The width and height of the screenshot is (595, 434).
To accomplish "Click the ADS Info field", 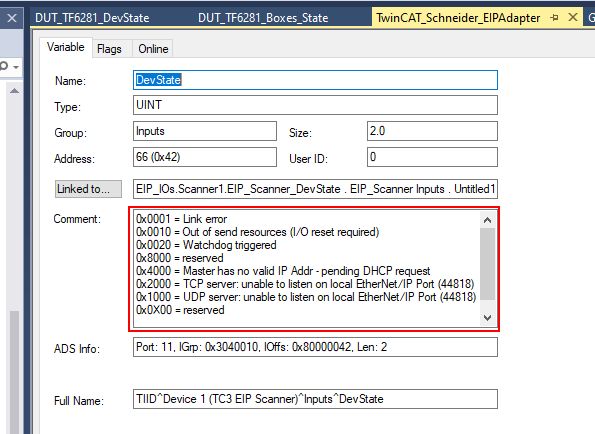I will [315, 347].
